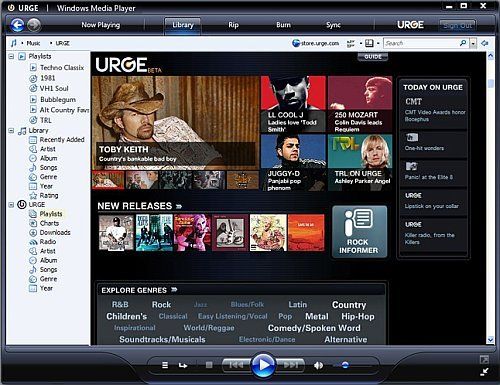The height and width of the screenshot is (385, 500).
Task: Click the stop button
Action: [x=209, y=365]
